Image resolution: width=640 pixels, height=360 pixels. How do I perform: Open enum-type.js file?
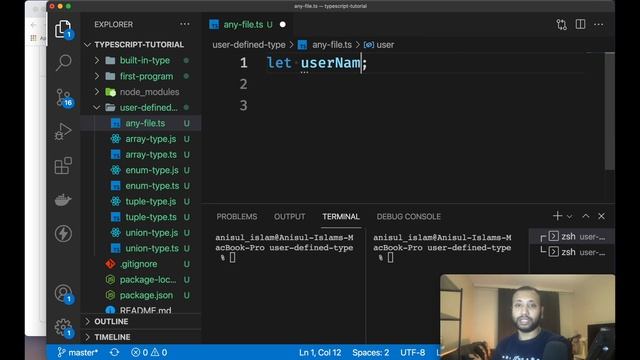(152, 170)
